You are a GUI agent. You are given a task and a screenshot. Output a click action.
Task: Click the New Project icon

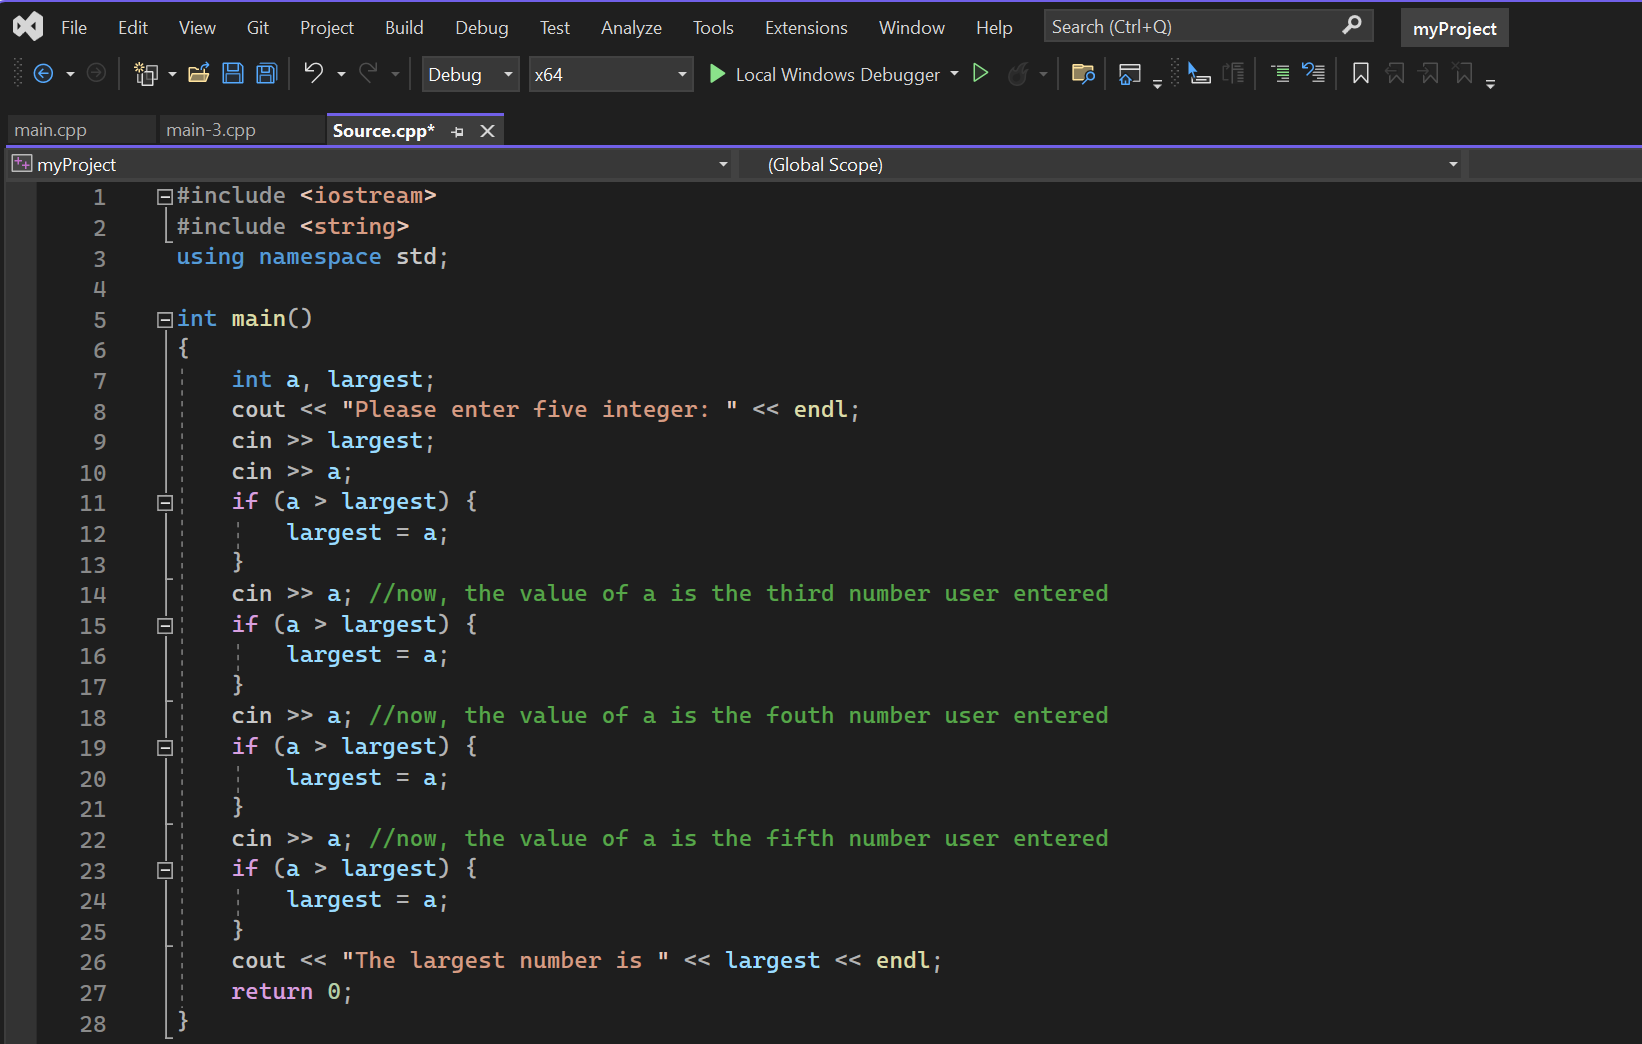tap(147, 74)
